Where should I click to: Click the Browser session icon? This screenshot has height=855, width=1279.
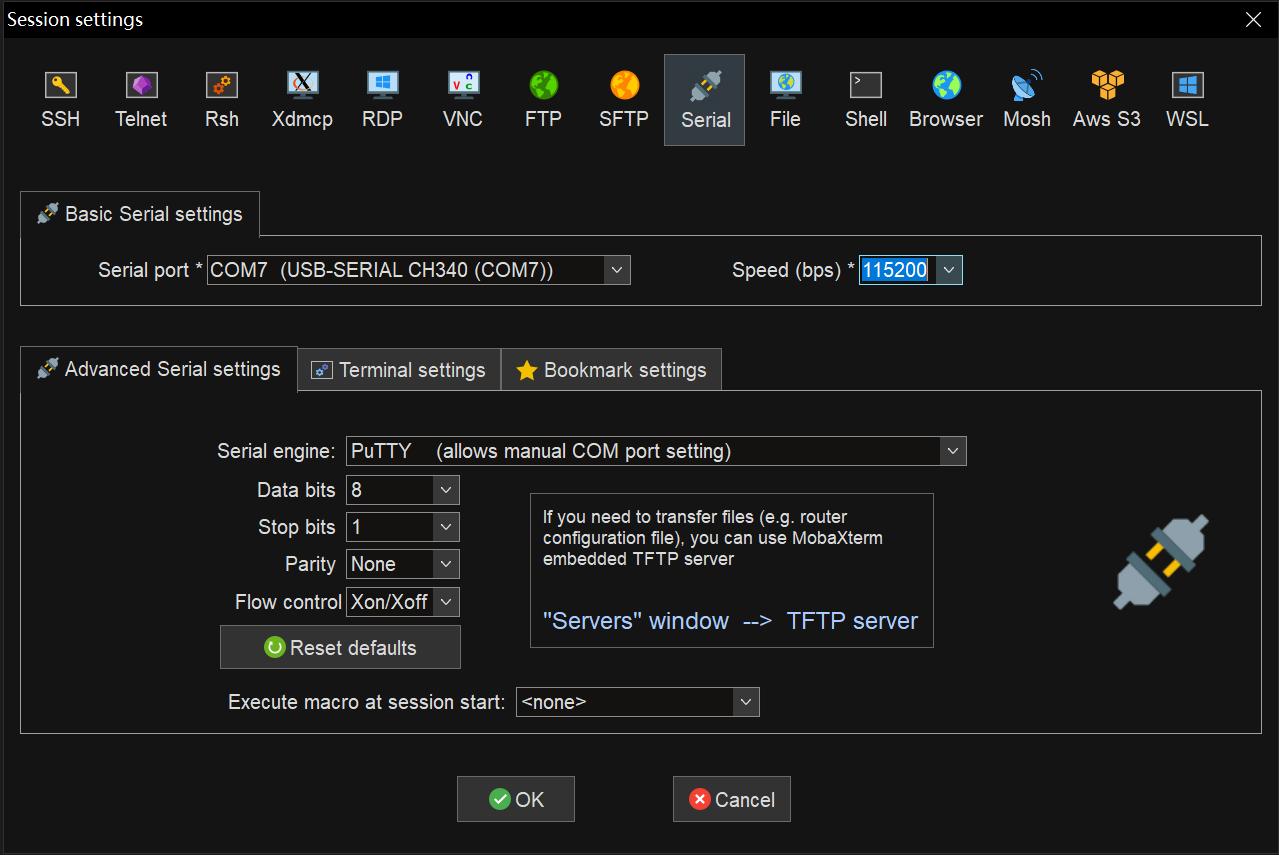click(946, 100)
